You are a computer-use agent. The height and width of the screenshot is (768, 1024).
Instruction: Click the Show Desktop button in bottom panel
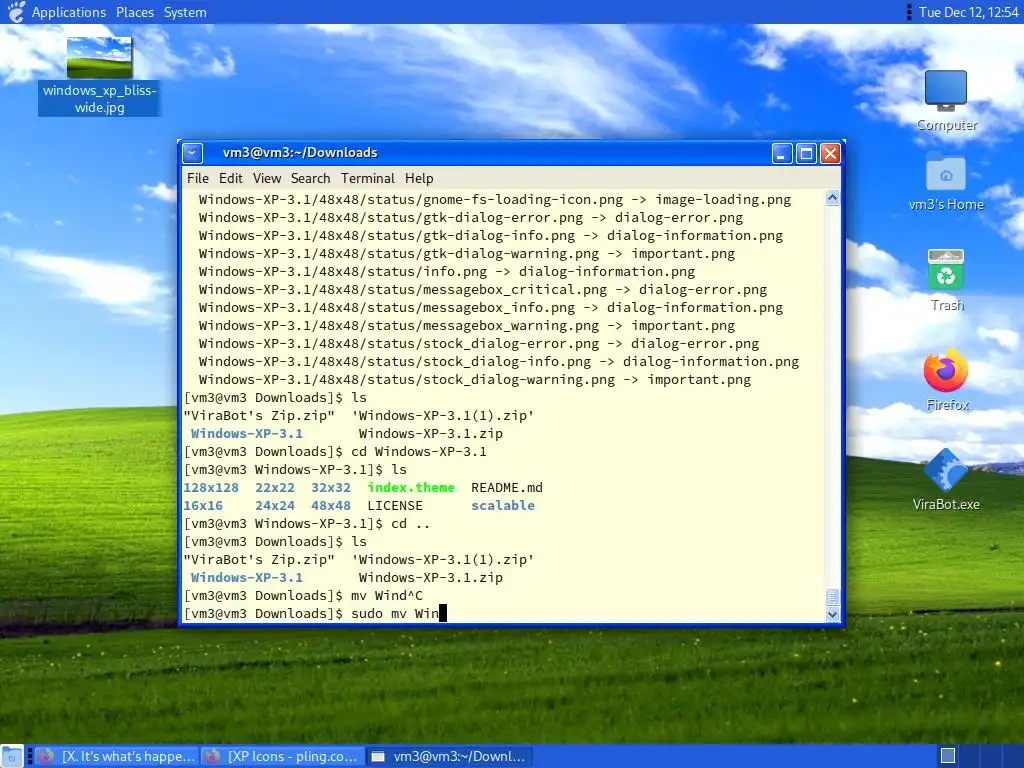pos(12,756)
